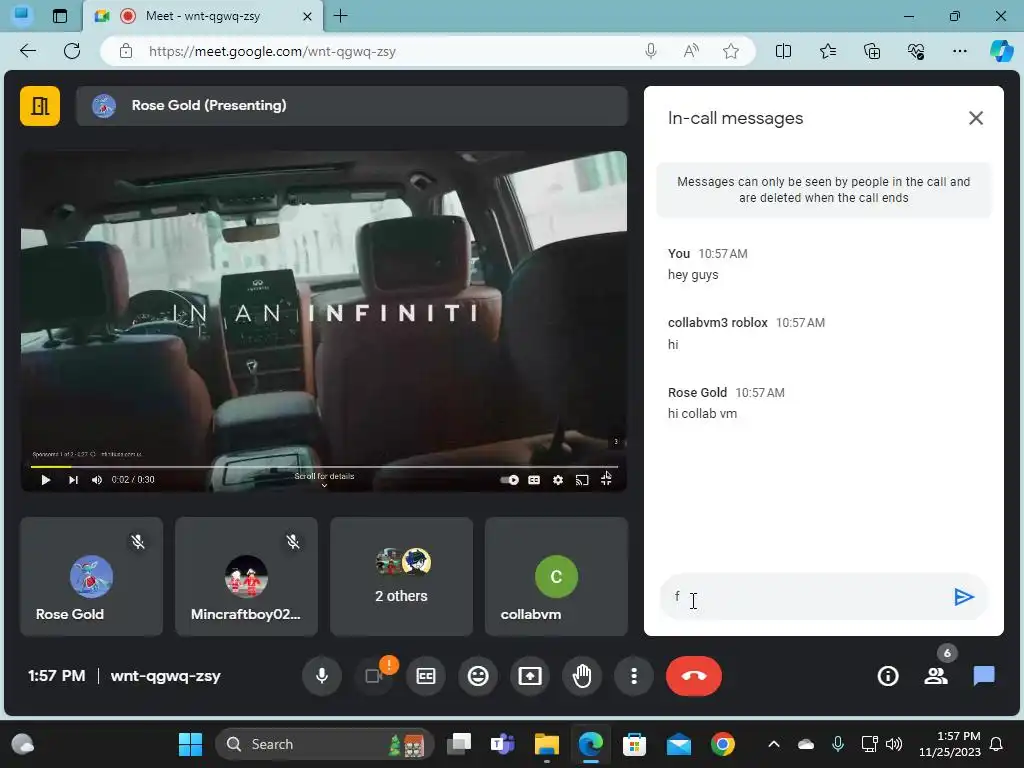This screenshot has width=1024, height=768.
Task: Open the emoji reactions
Action: (x=478, y=676)
